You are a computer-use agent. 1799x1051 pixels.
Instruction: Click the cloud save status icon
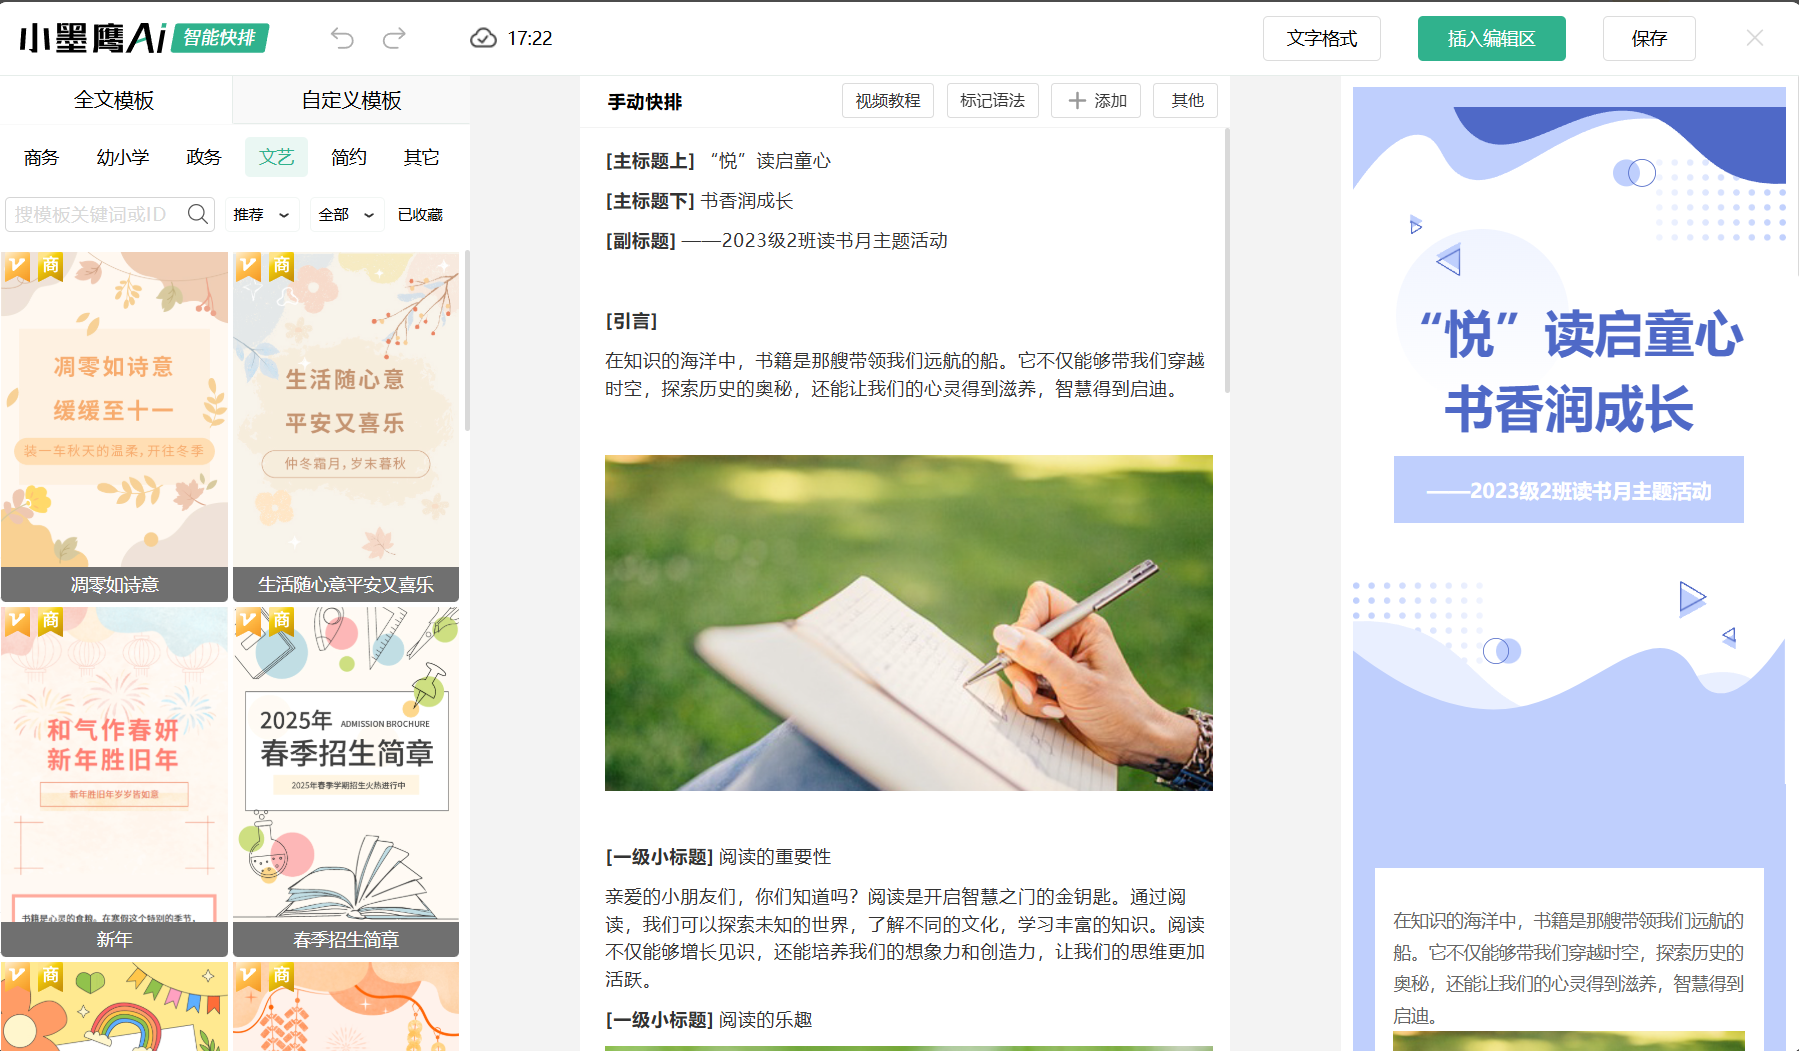coord(483,38)
